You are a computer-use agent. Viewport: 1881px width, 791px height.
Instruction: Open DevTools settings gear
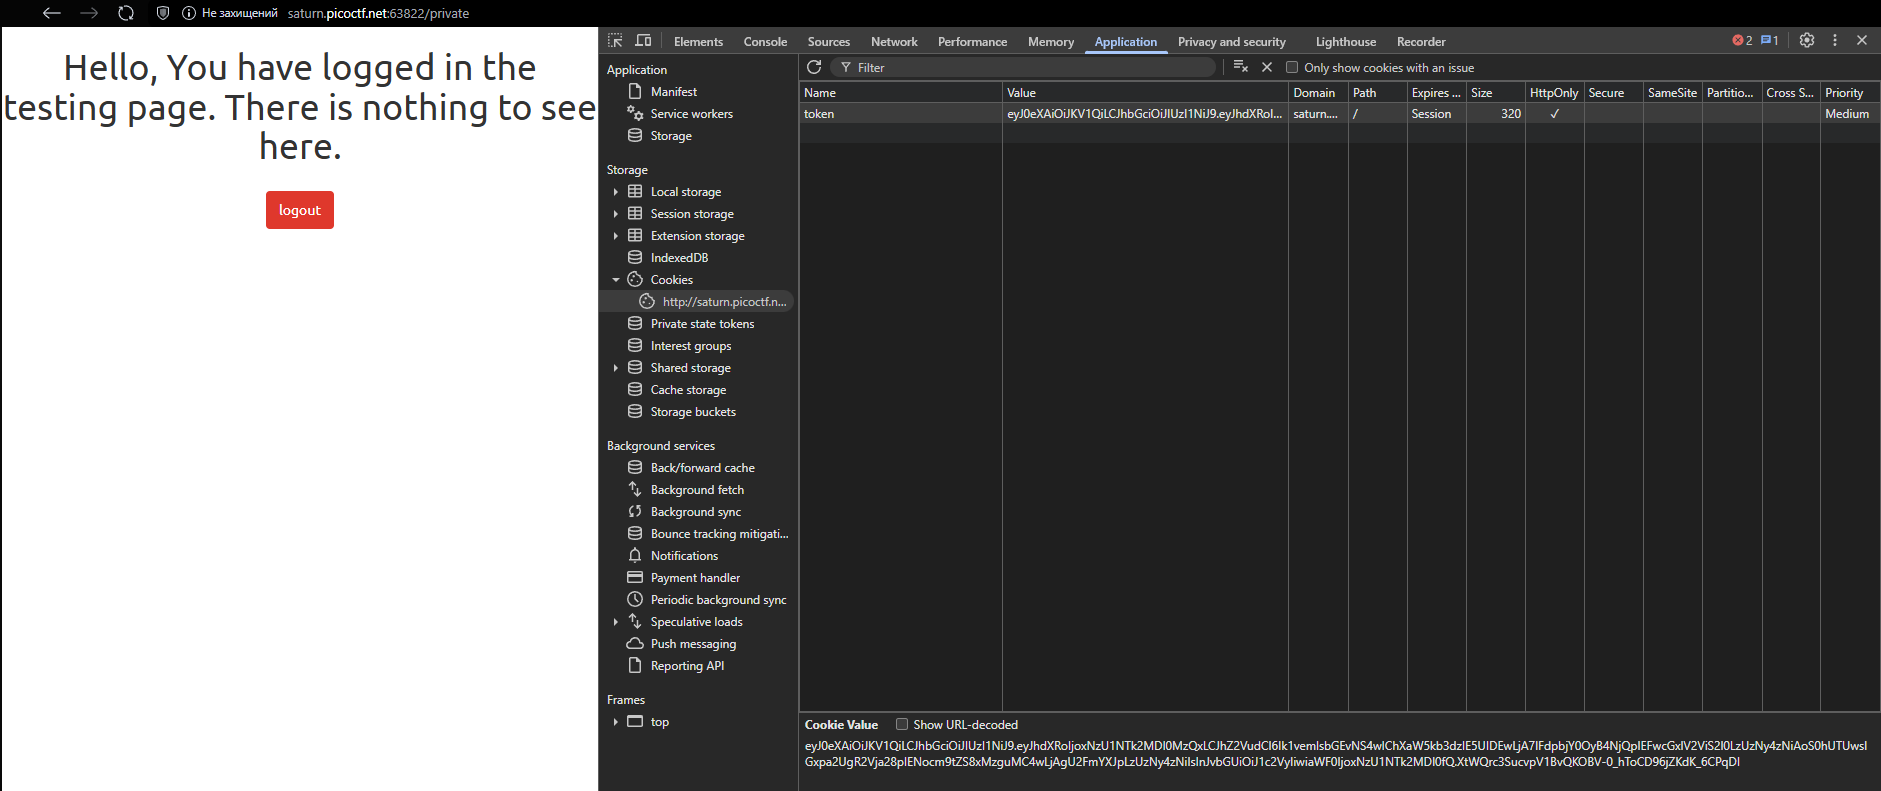pyautogui.click(x=1806, y=41)
